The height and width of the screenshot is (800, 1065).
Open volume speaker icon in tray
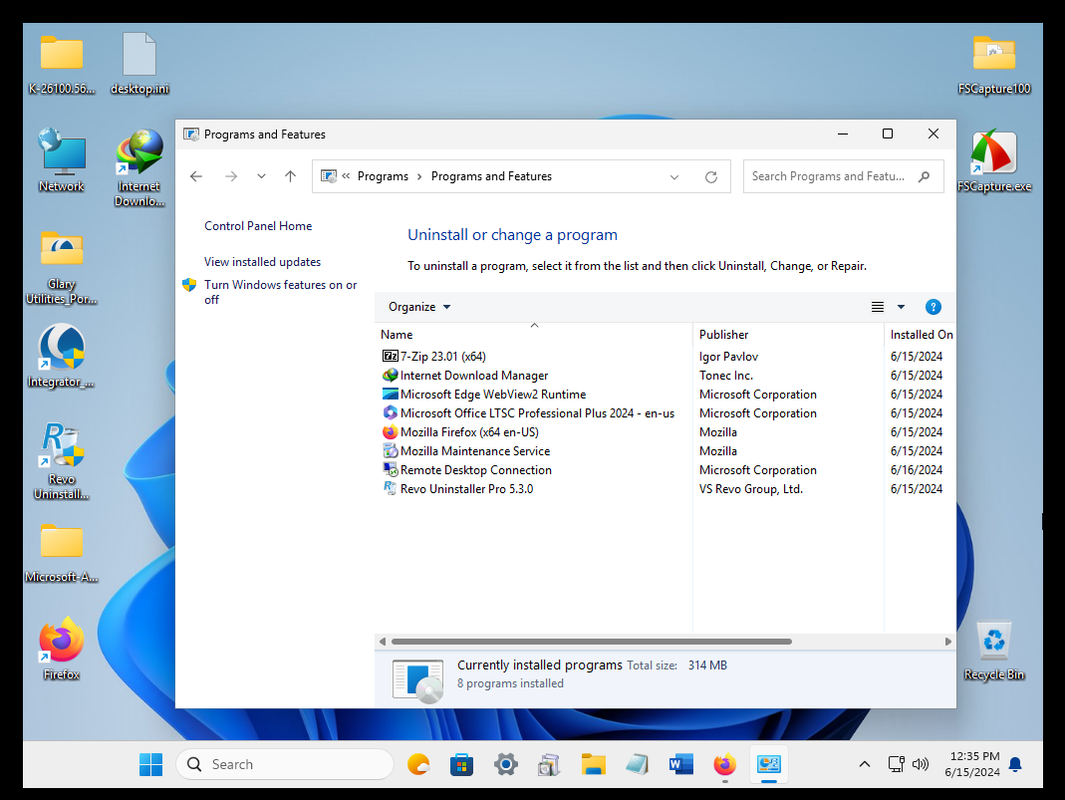[x=920, y=765]
